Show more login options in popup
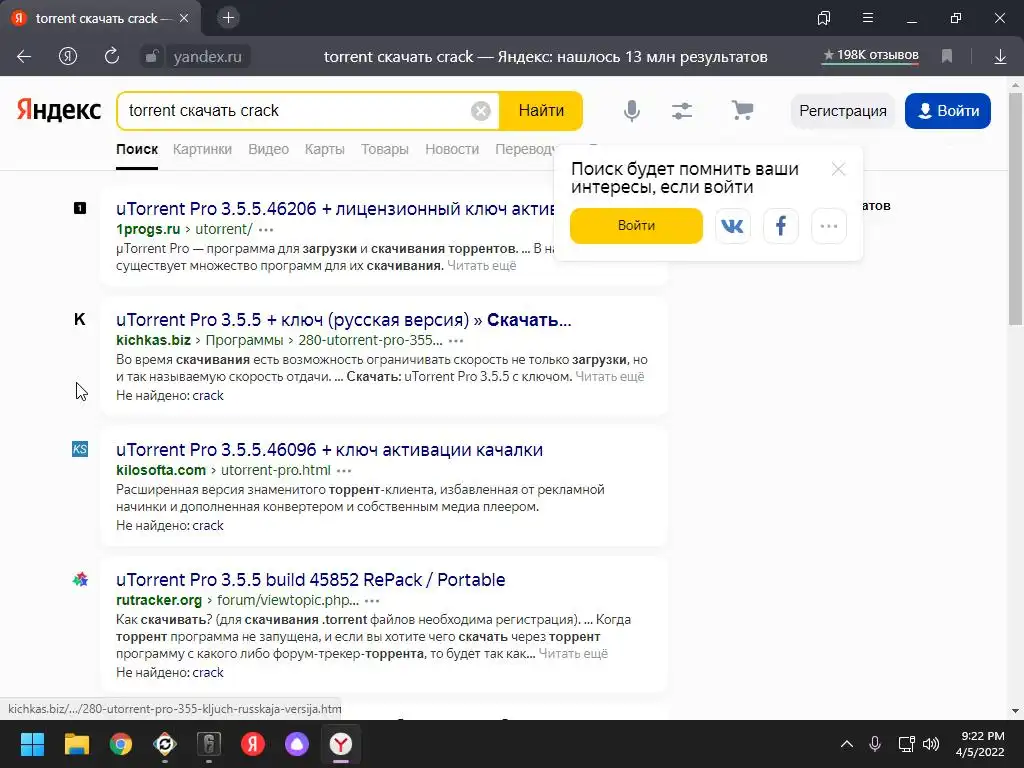The image size is (1024, 768). click(829, 226)
